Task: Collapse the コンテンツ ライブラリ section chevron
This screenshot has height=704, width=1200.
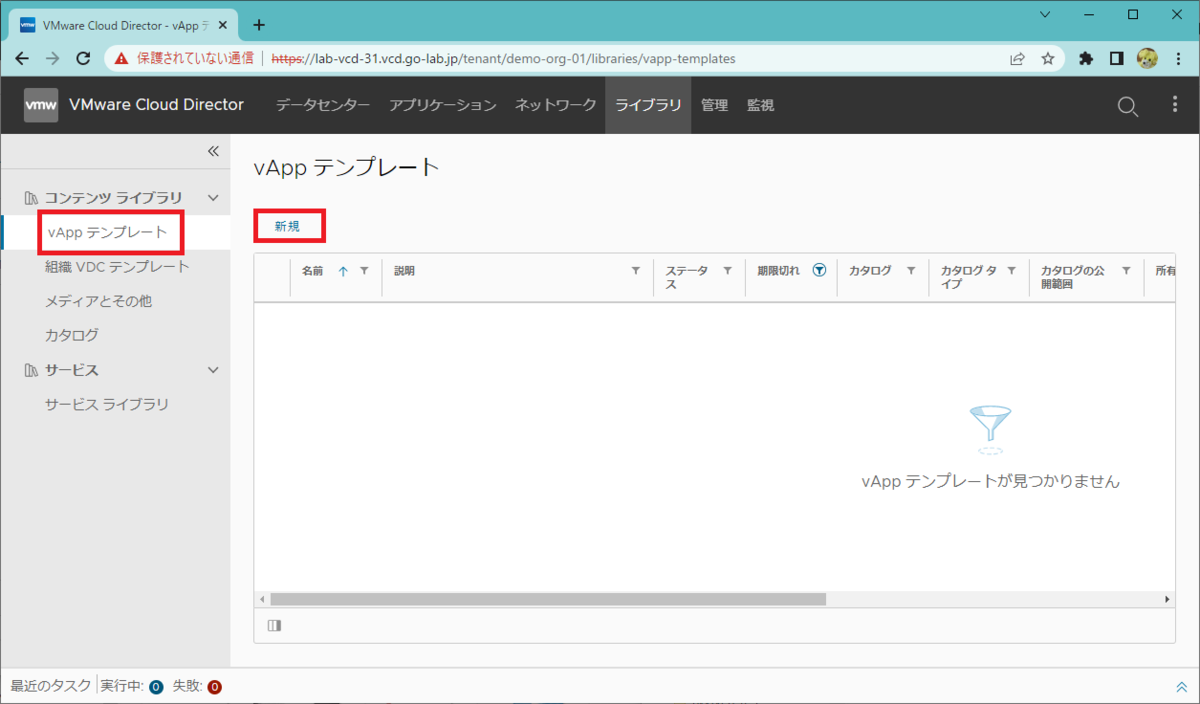Action: [x=213, y=198]
